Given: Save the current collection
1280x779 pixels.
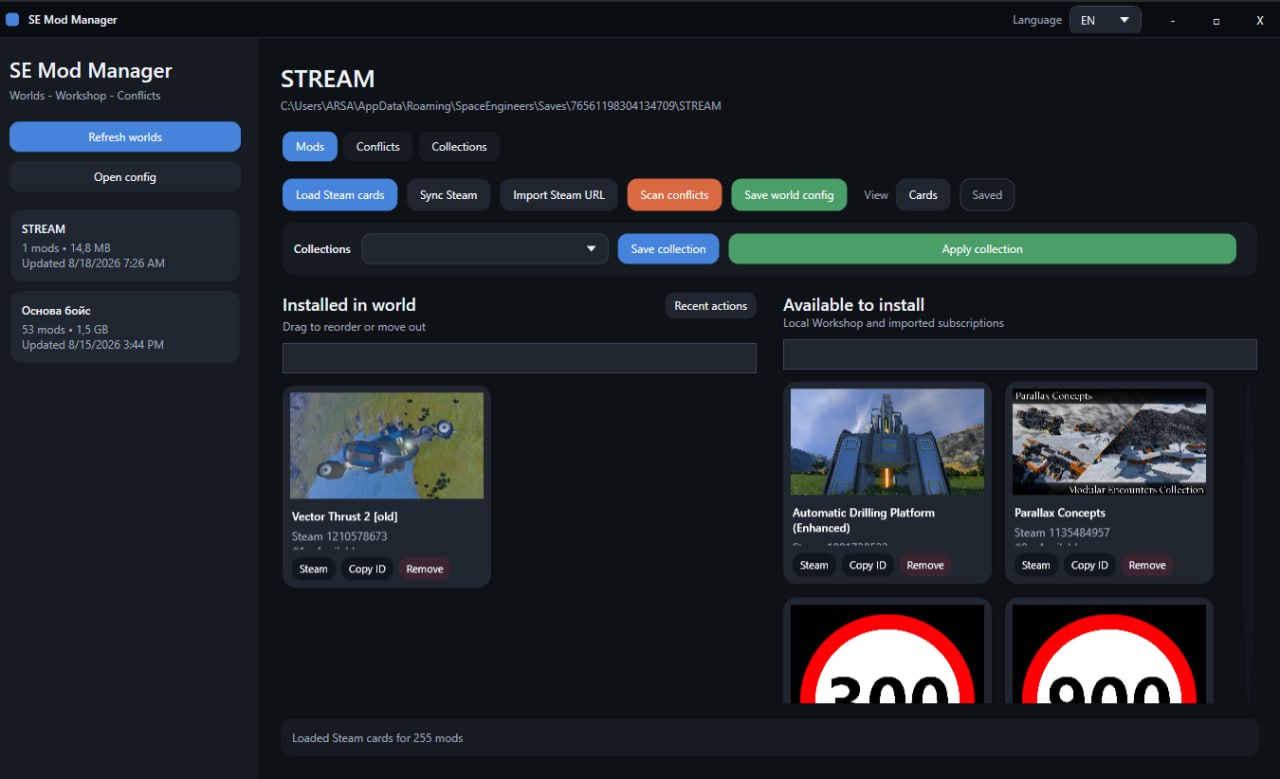Looking at the screenshot, I should (668, 249).
